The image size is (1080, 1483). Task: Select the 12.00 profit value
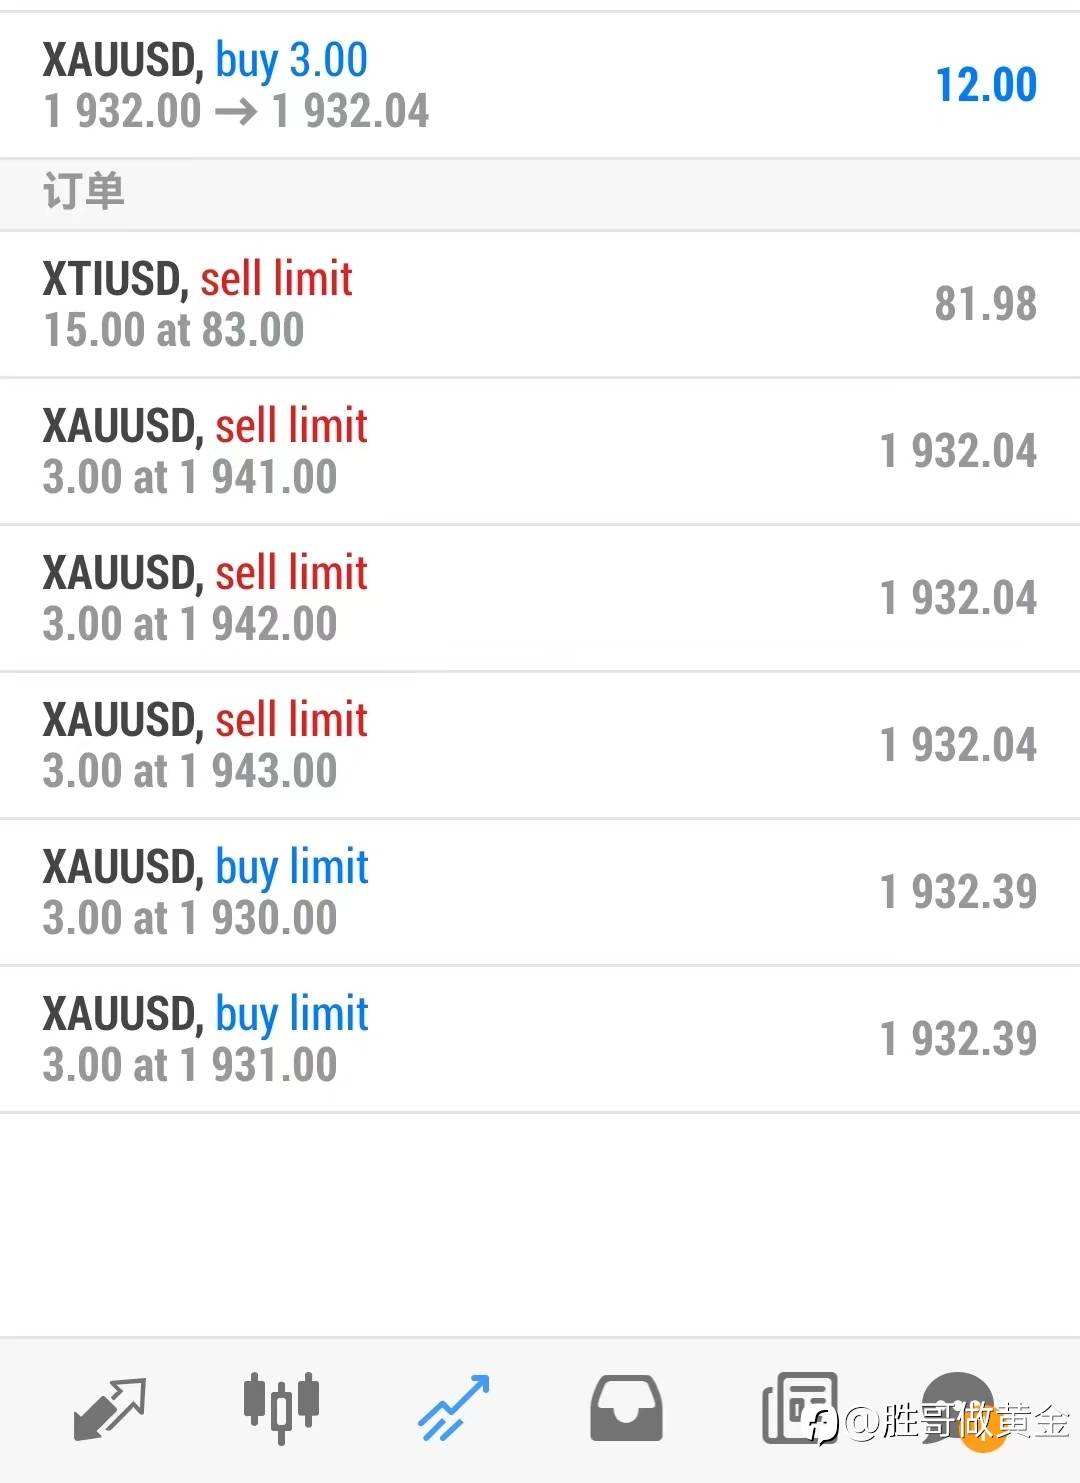[986, 85]
